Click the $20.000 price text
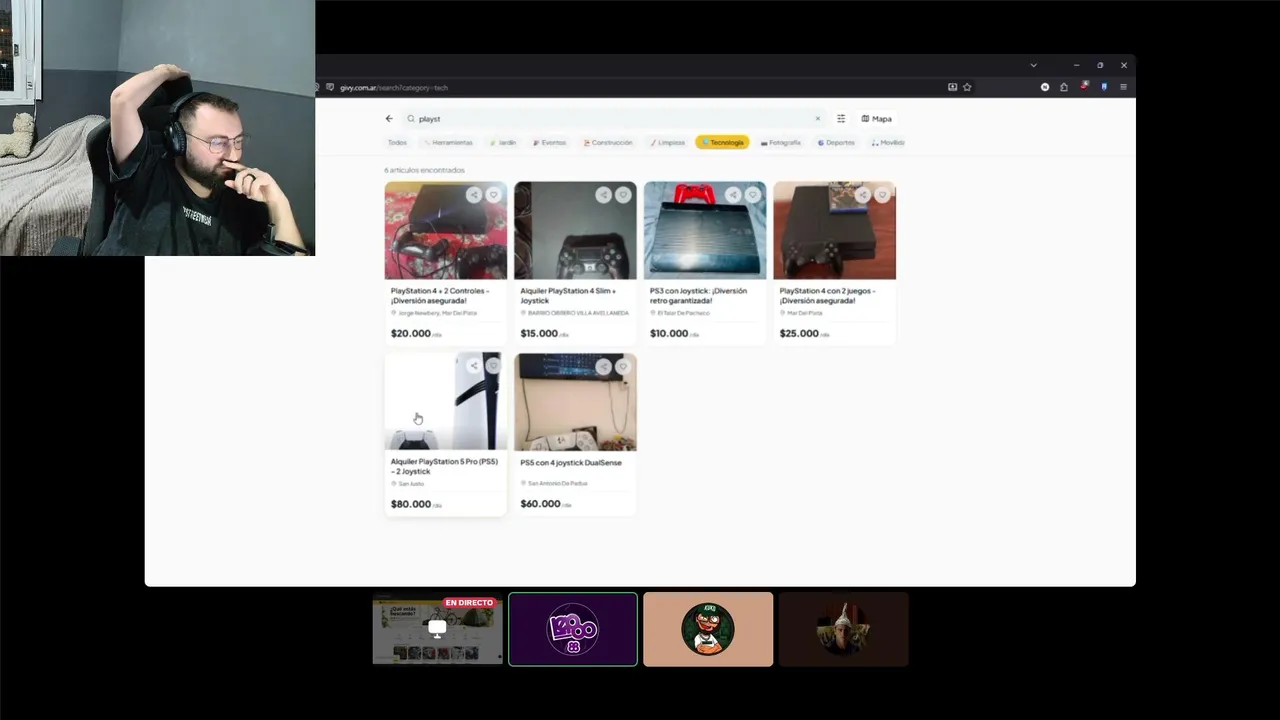 point(411,333)
